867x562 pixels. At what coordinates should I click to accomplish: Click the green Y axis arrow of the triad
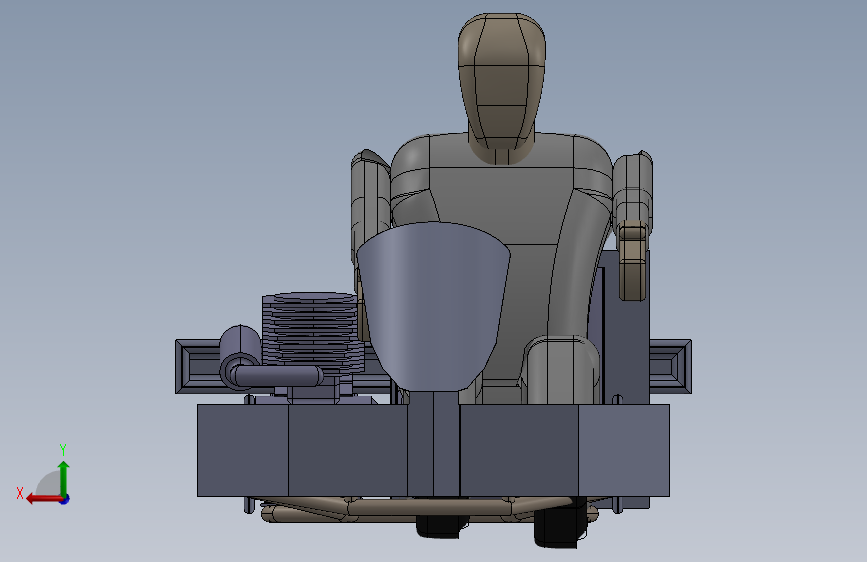(64, 479)
